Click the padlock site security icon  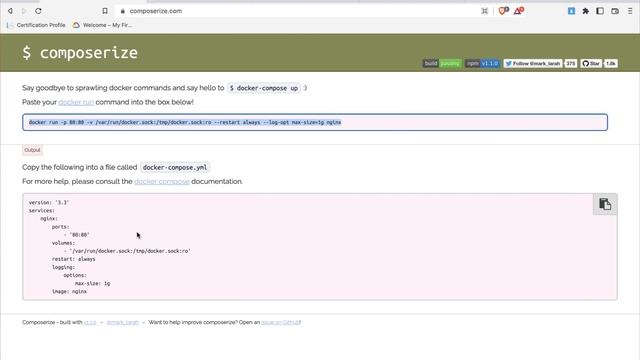122,11
